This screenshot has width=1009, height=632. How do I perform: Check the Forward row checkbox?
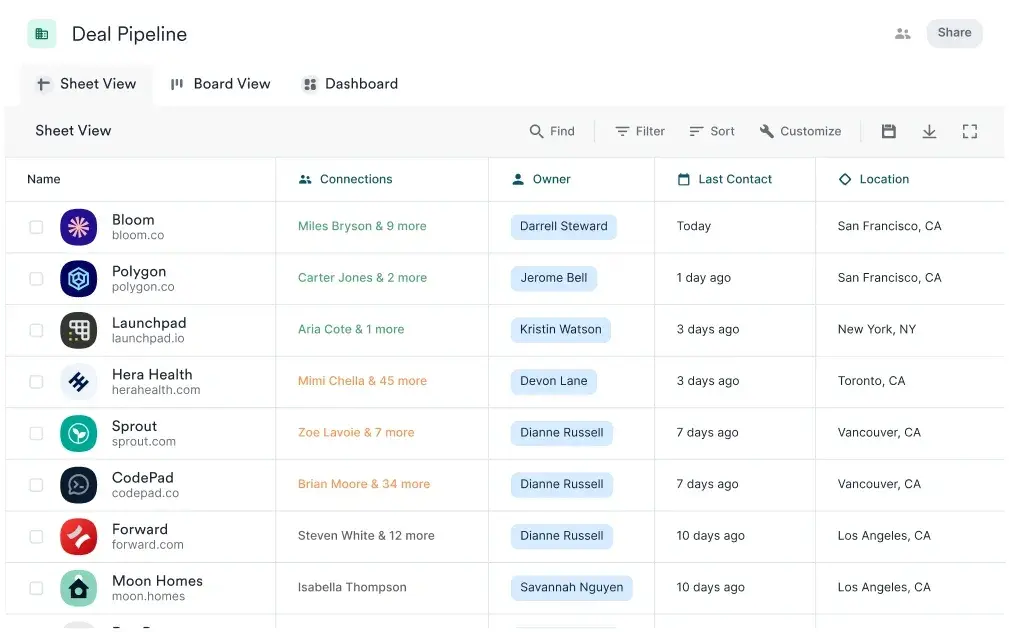[36, 537]
